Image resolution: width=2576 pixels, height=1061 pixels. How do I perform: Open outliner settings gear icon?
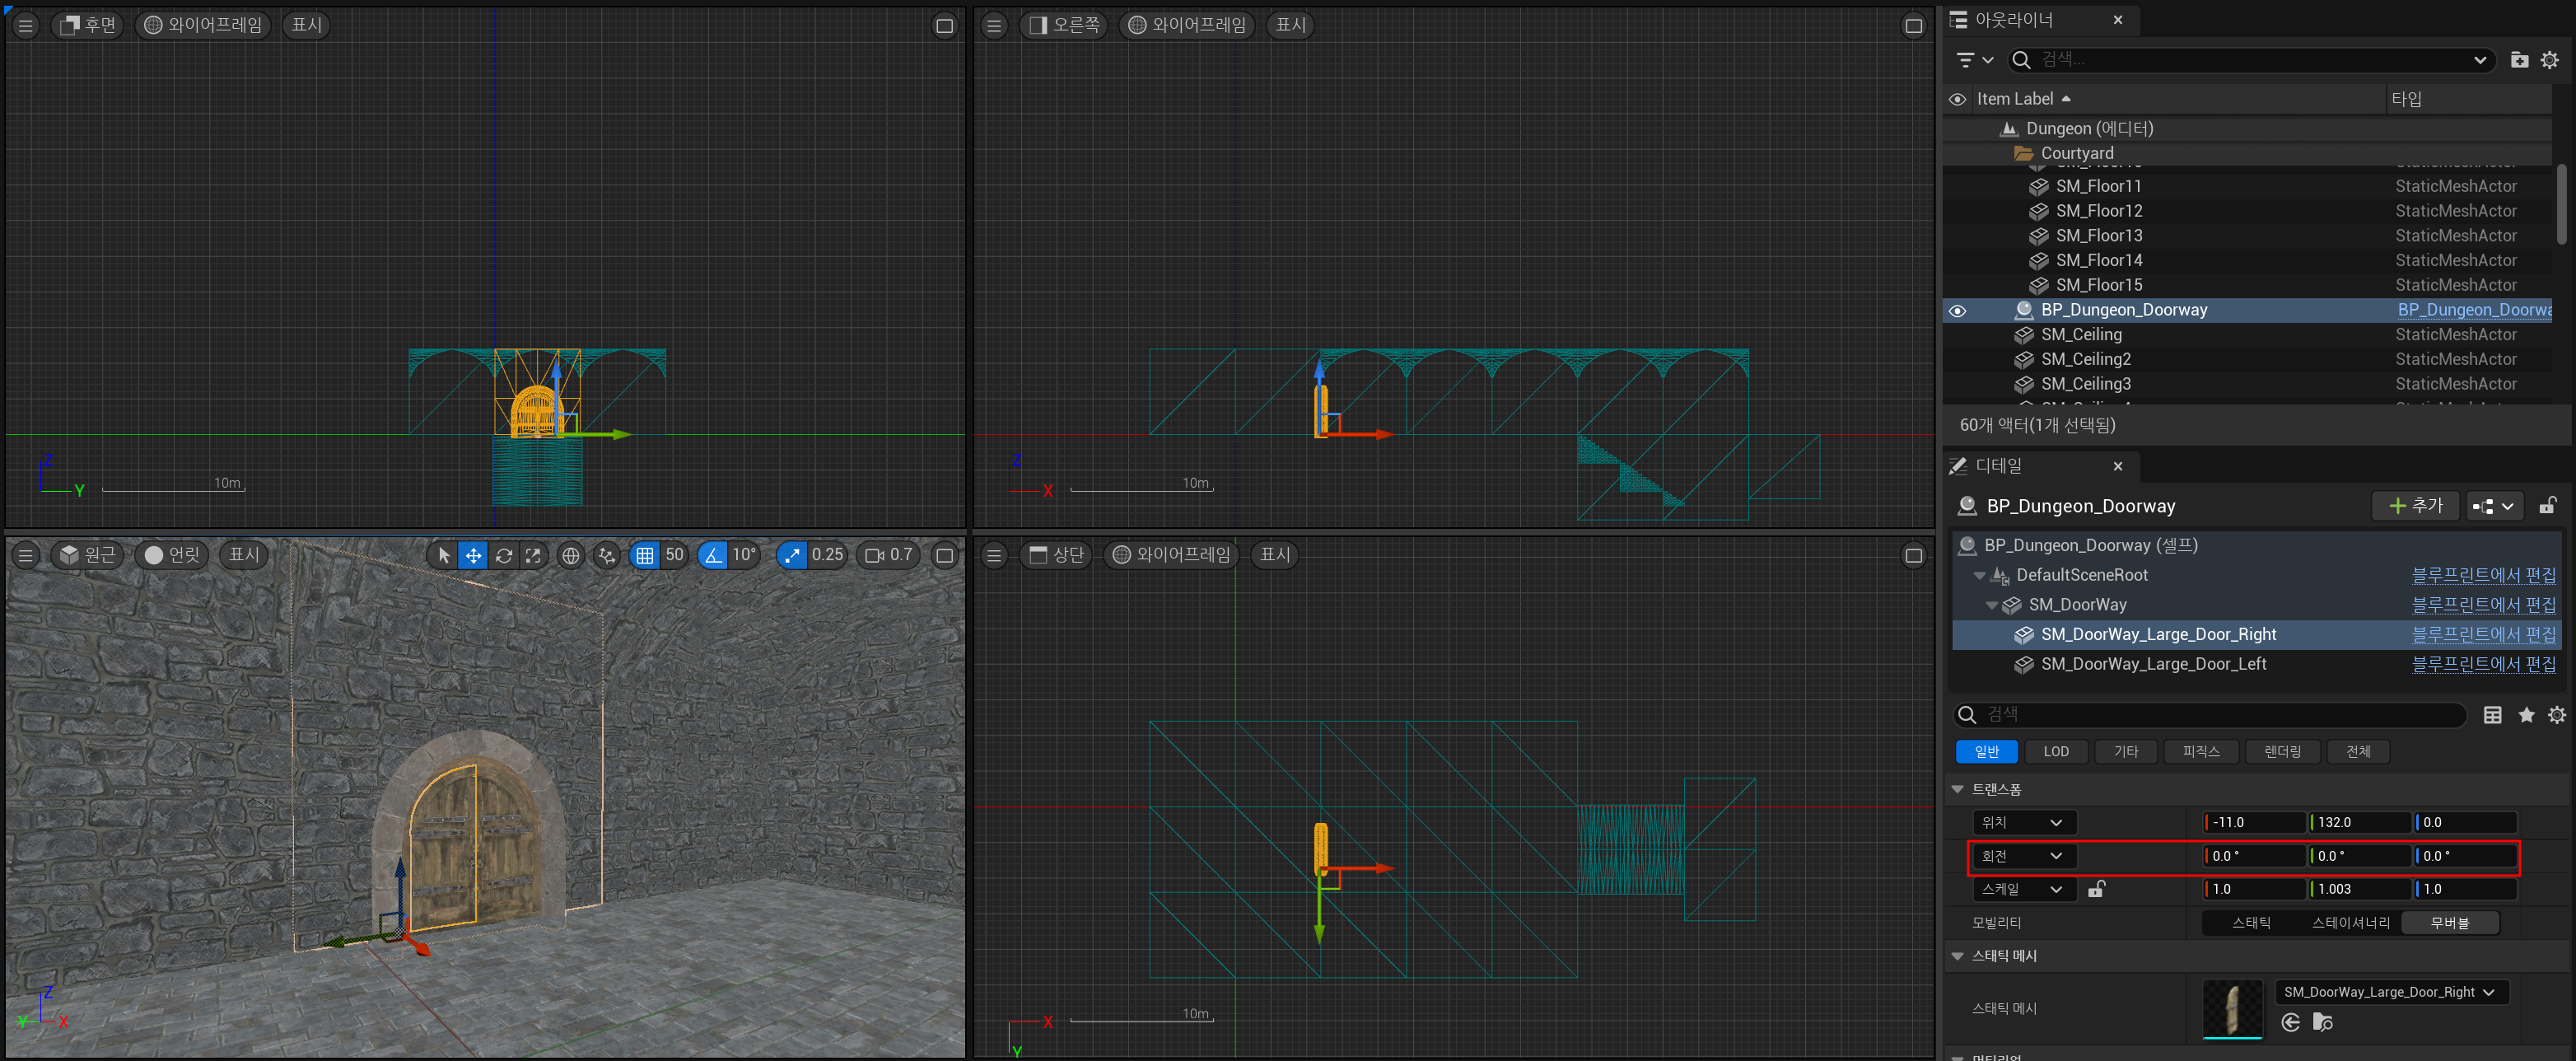click(x=2549, y=60)
